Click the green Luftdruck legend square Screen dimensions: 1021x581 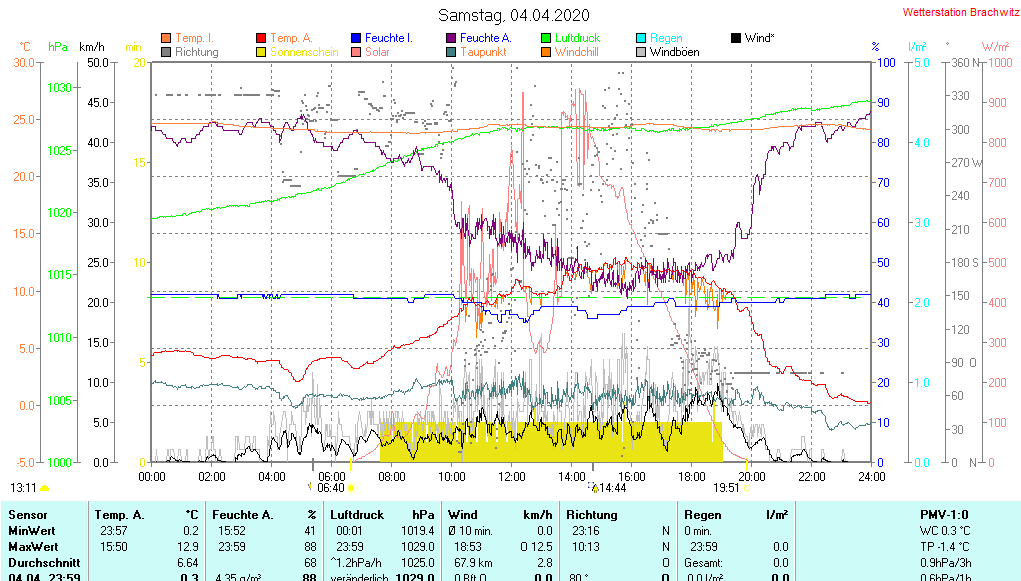tap(546, 38)
